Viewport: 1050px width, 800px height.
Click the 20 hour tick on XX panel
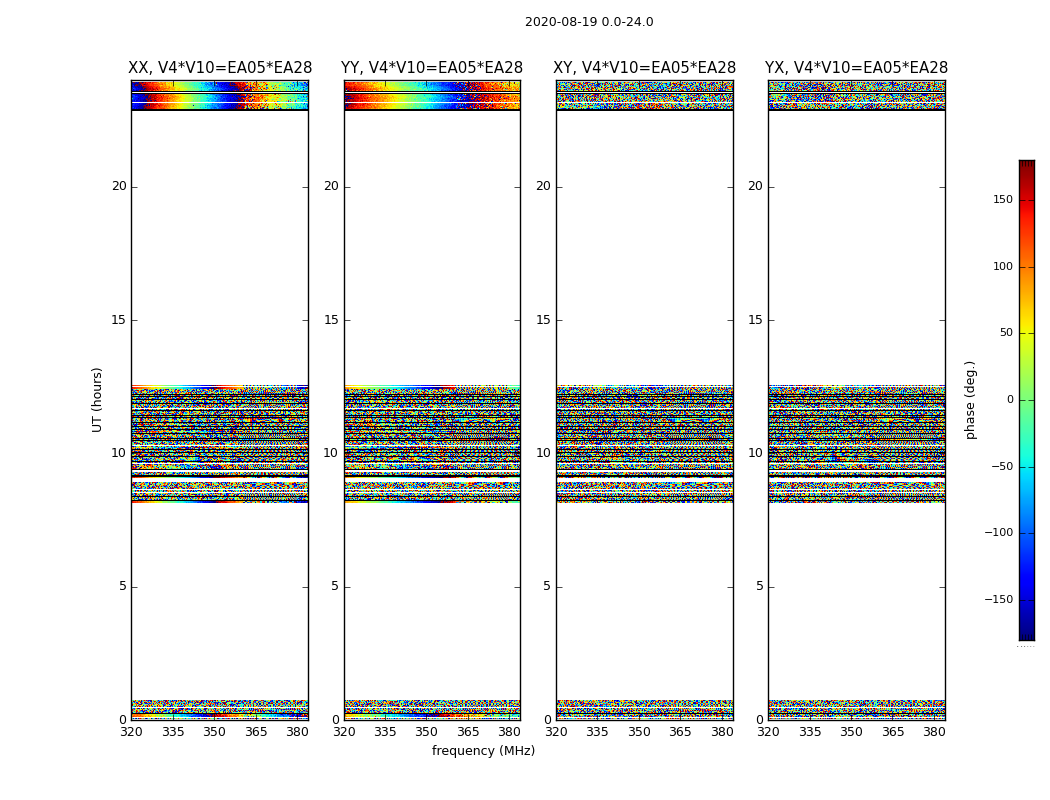click(x=119, y=186)
